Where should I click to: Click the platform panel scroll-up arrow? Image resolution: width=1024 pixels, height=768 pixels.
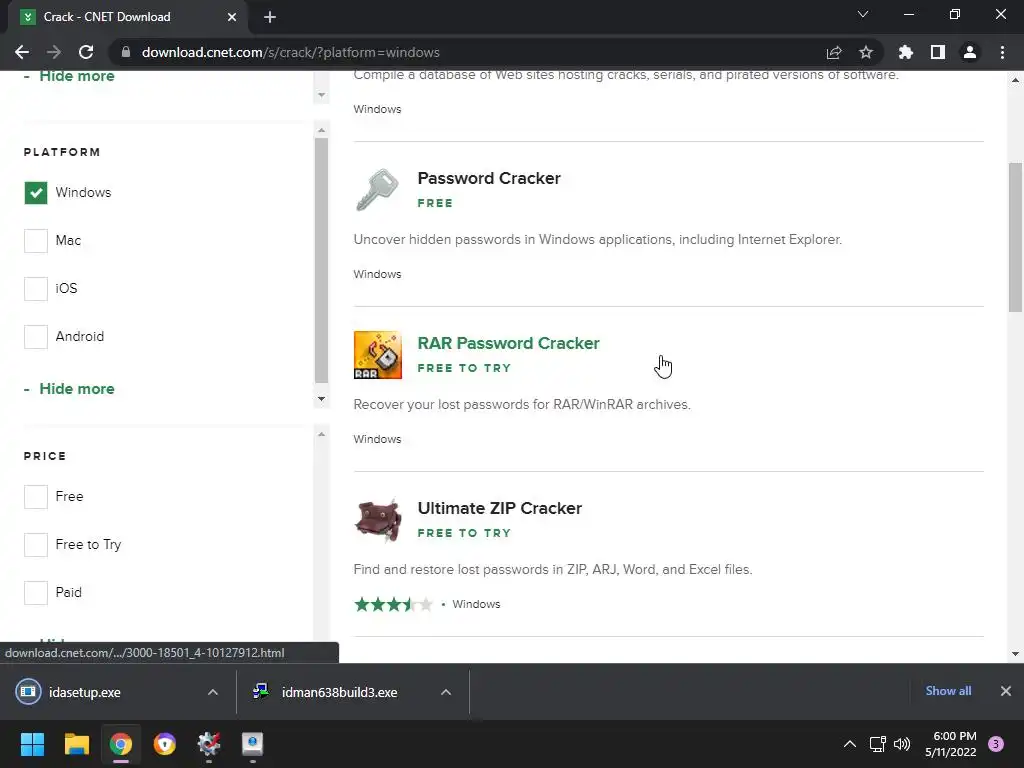(x=321, y=130)
